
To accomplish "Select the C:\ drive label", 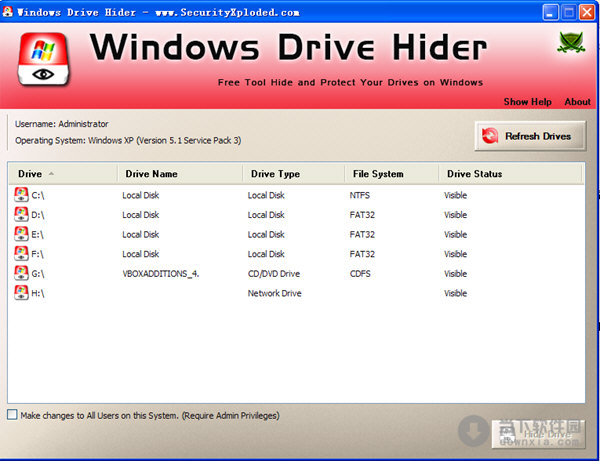I will coord(38,195).
